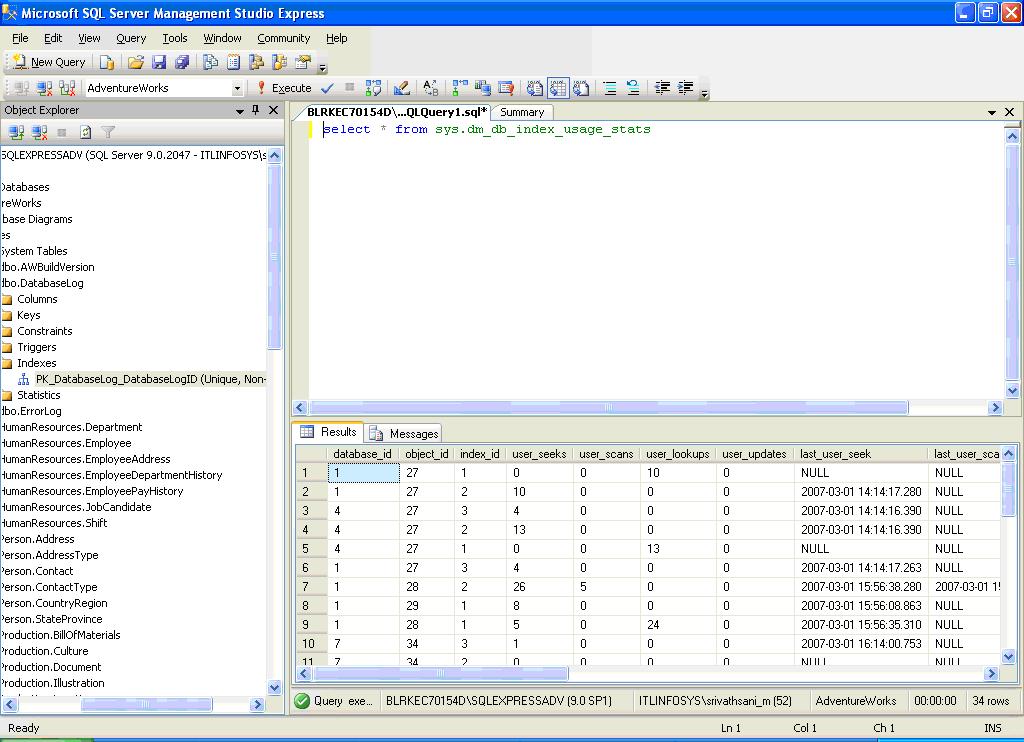Viewport: 1024px width, 742px height.
Task: Parse the query with the checkmark icon
Action: coord(328,88)
